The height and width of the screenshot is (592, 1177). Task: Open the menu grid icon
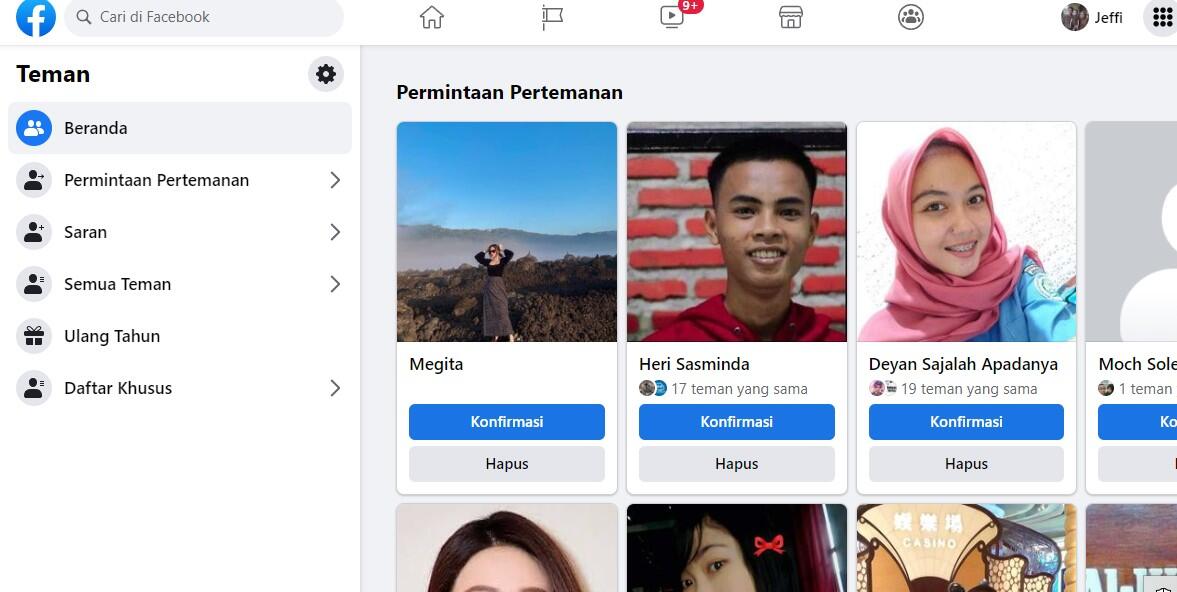1161,17
